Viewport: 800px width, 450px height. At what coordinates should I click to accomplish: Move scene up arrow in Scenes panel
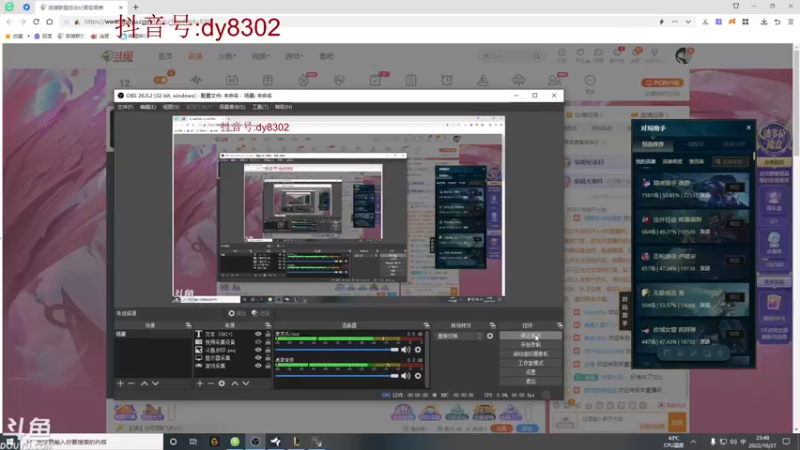click(x=144, y=383)
